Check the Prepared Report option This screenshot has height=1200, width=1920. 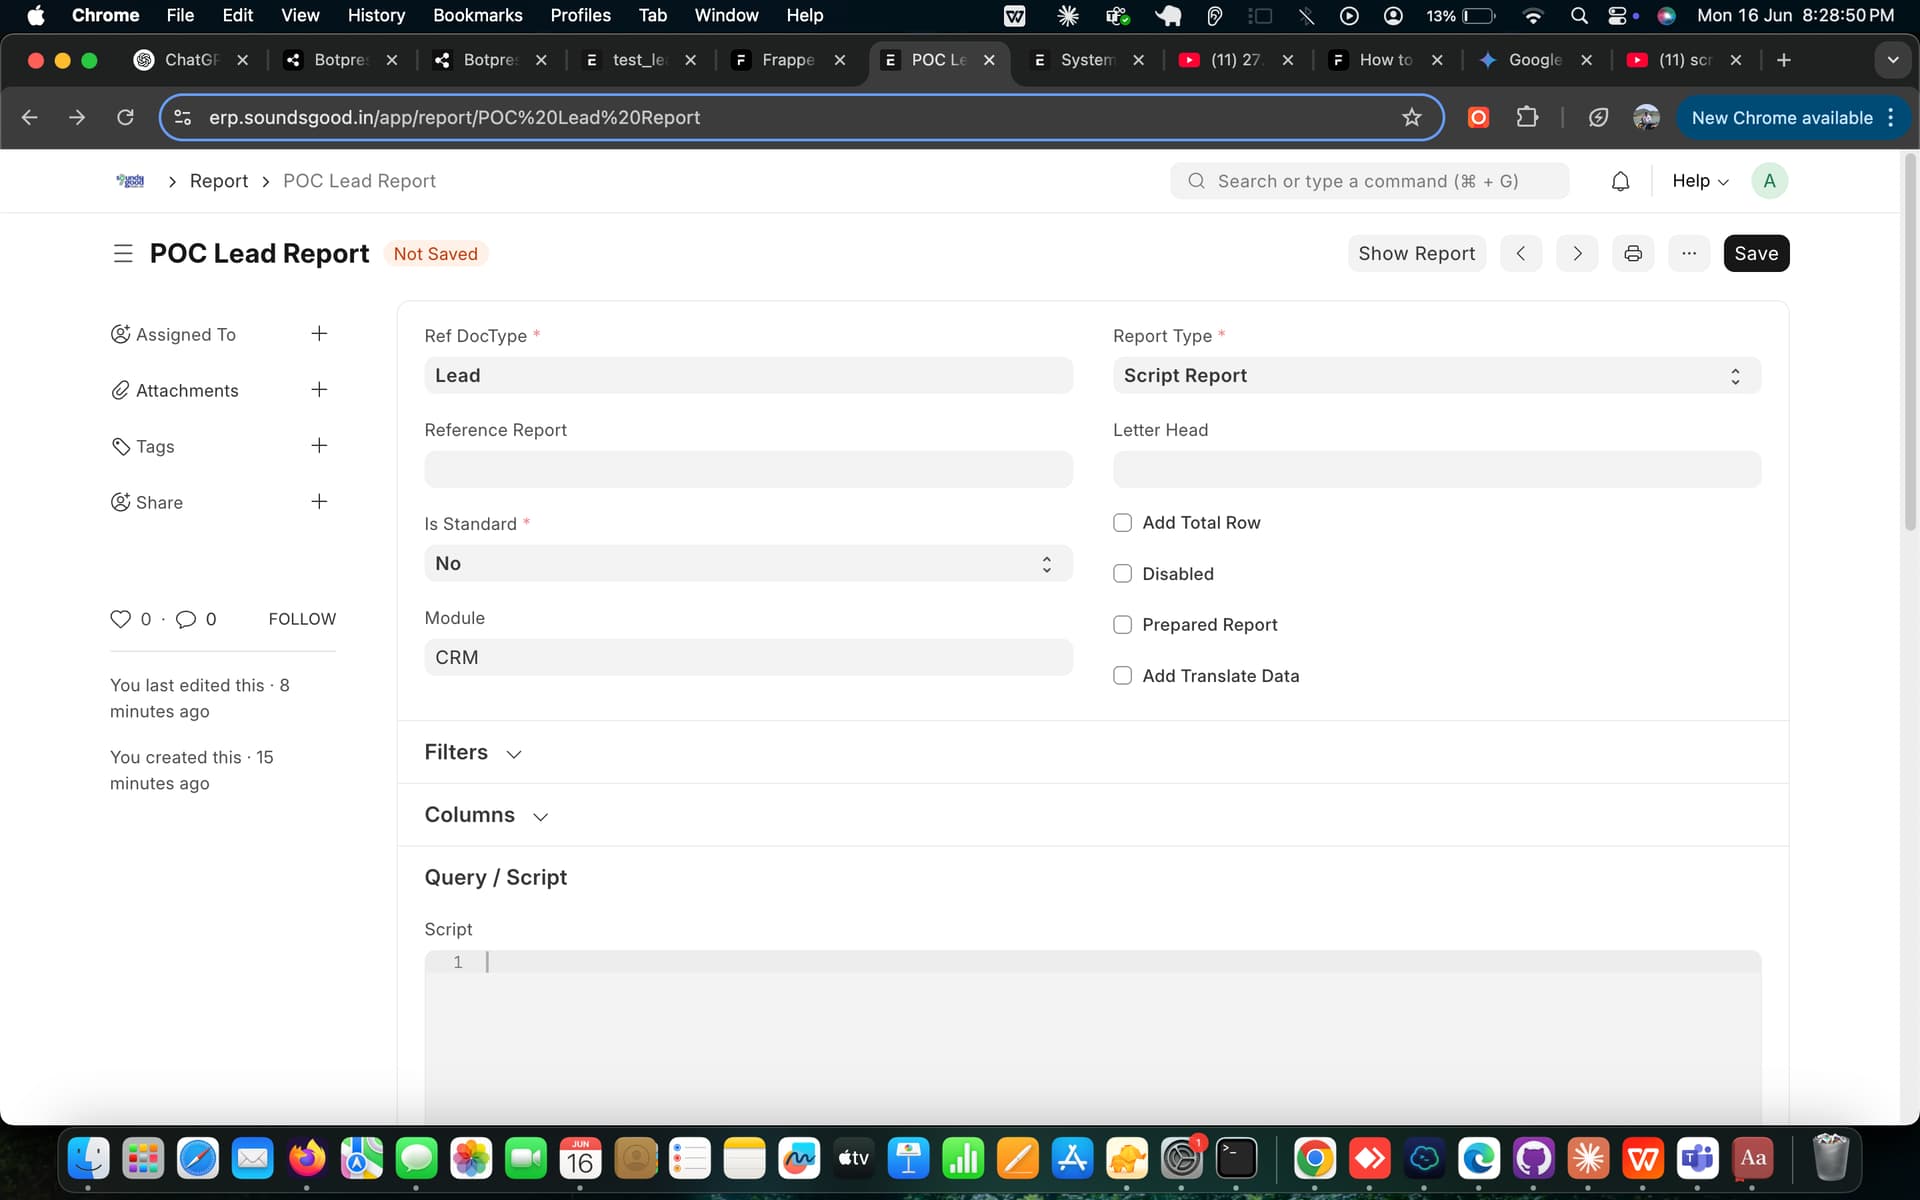click(x=1122, y=625)
